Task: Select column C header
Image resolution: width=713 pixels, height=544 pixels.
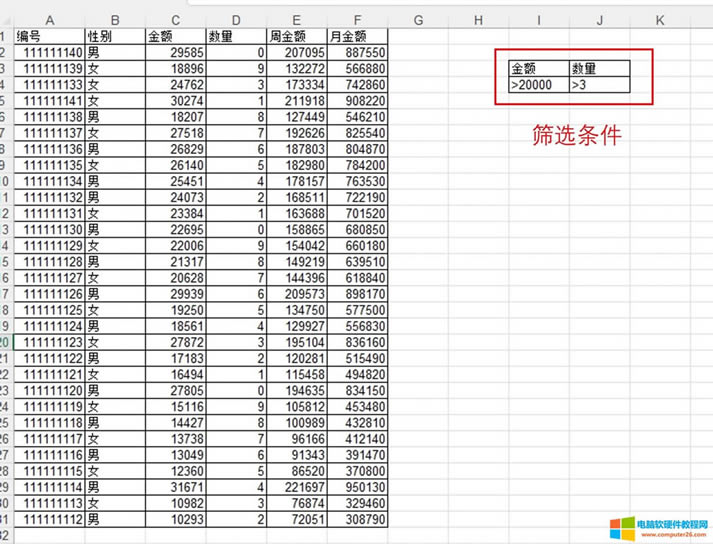Action: coord(175,20)
